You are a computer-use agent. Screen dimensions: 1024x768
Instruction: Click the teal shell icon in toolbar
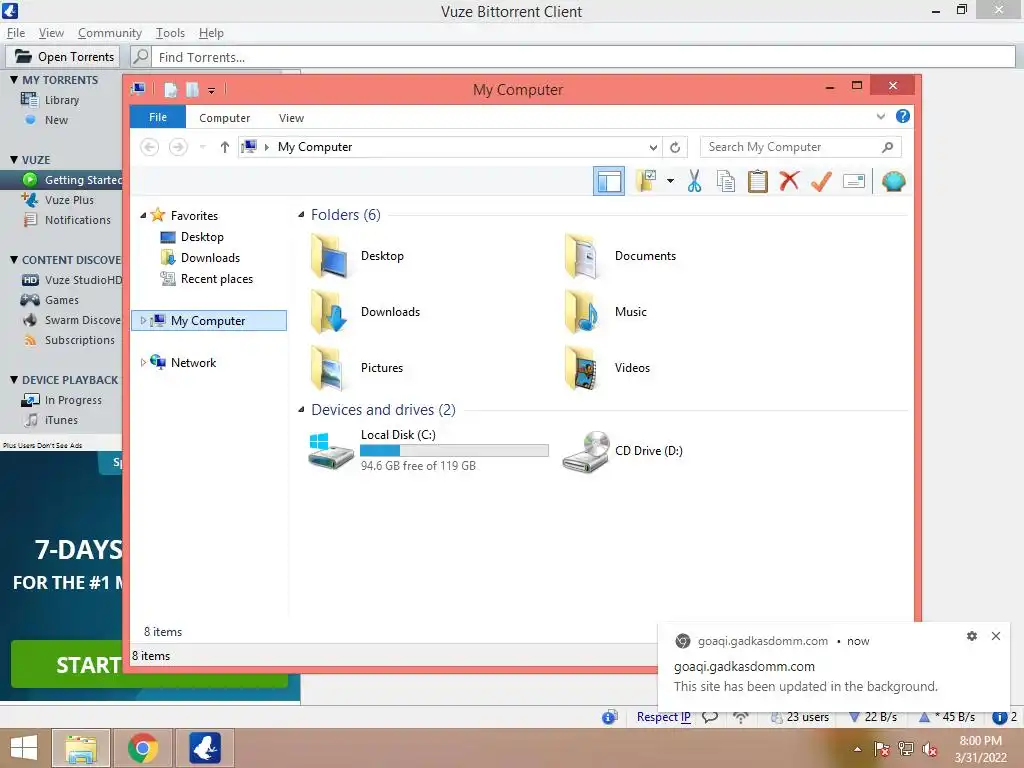(893, 181)
